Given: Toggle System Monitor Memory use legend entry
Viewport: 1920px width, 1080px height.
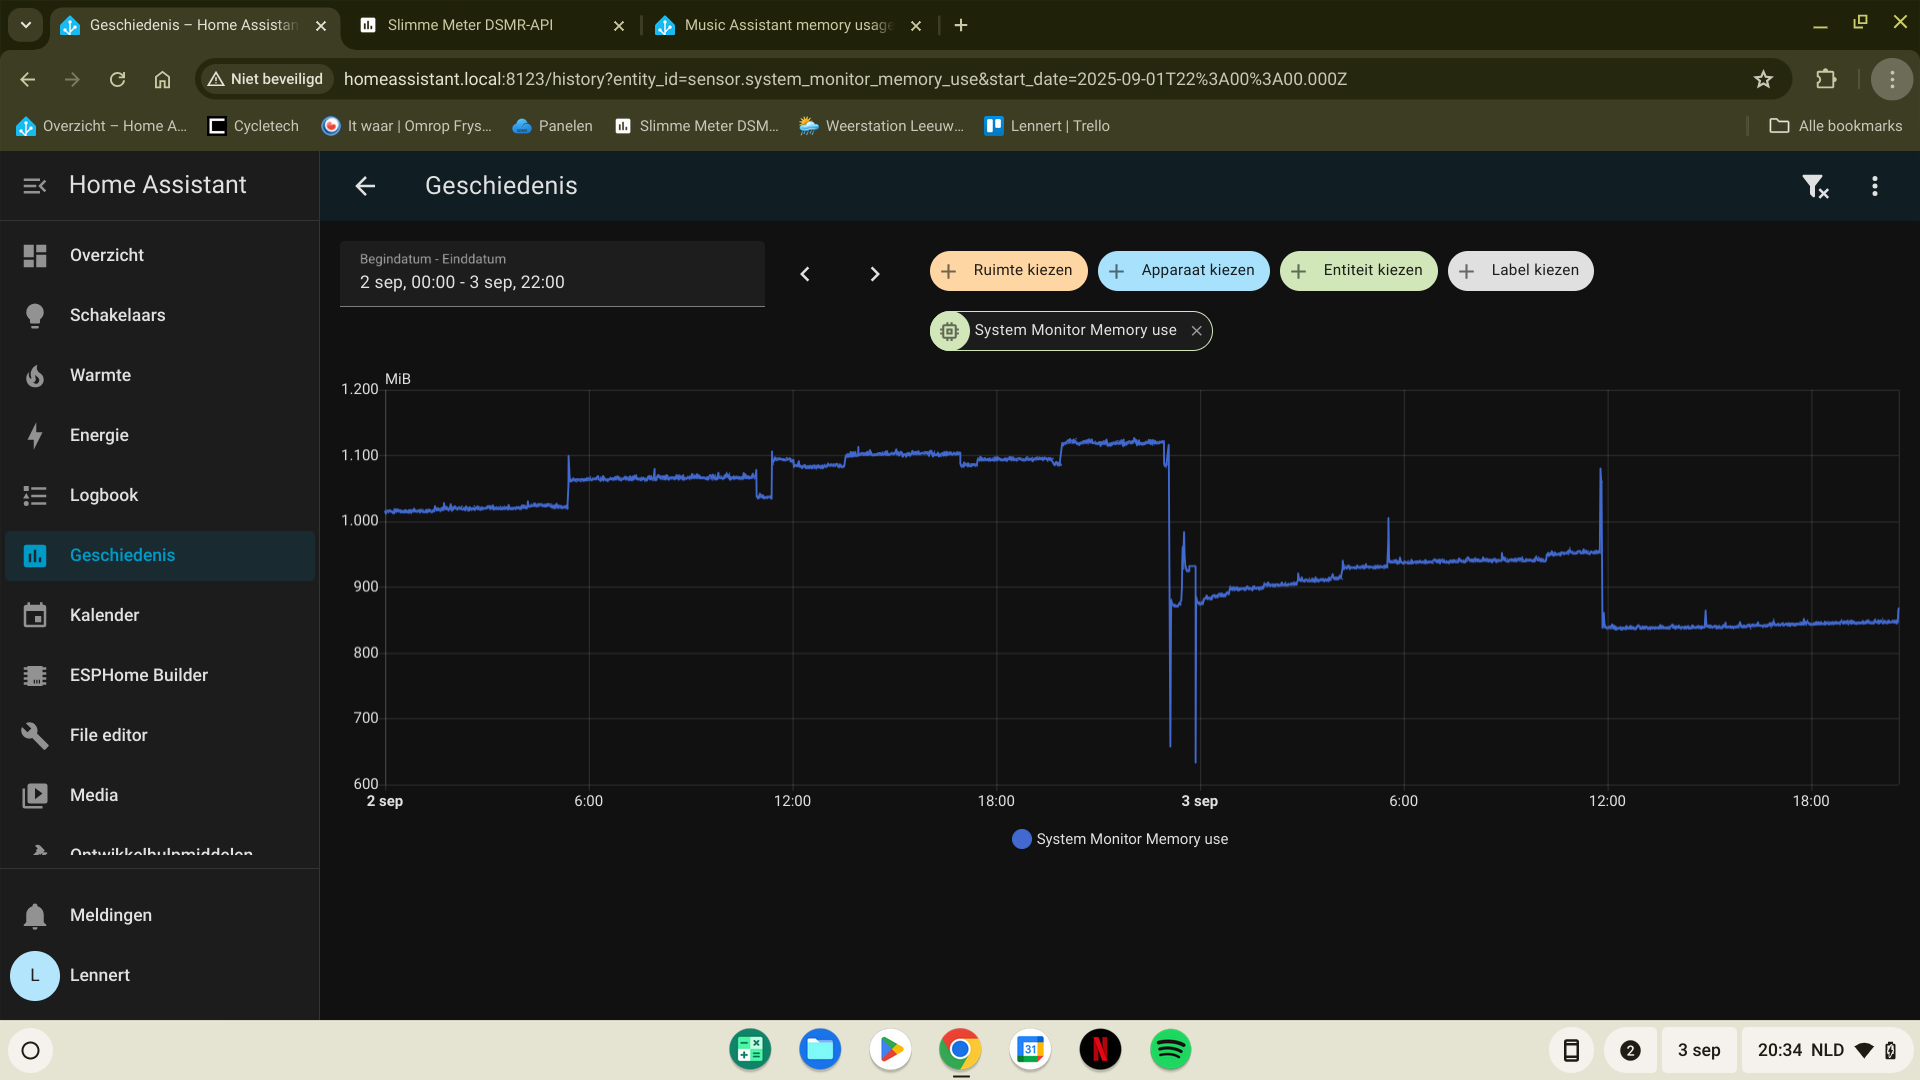Looking at the screenshot, I should 1120,839.
